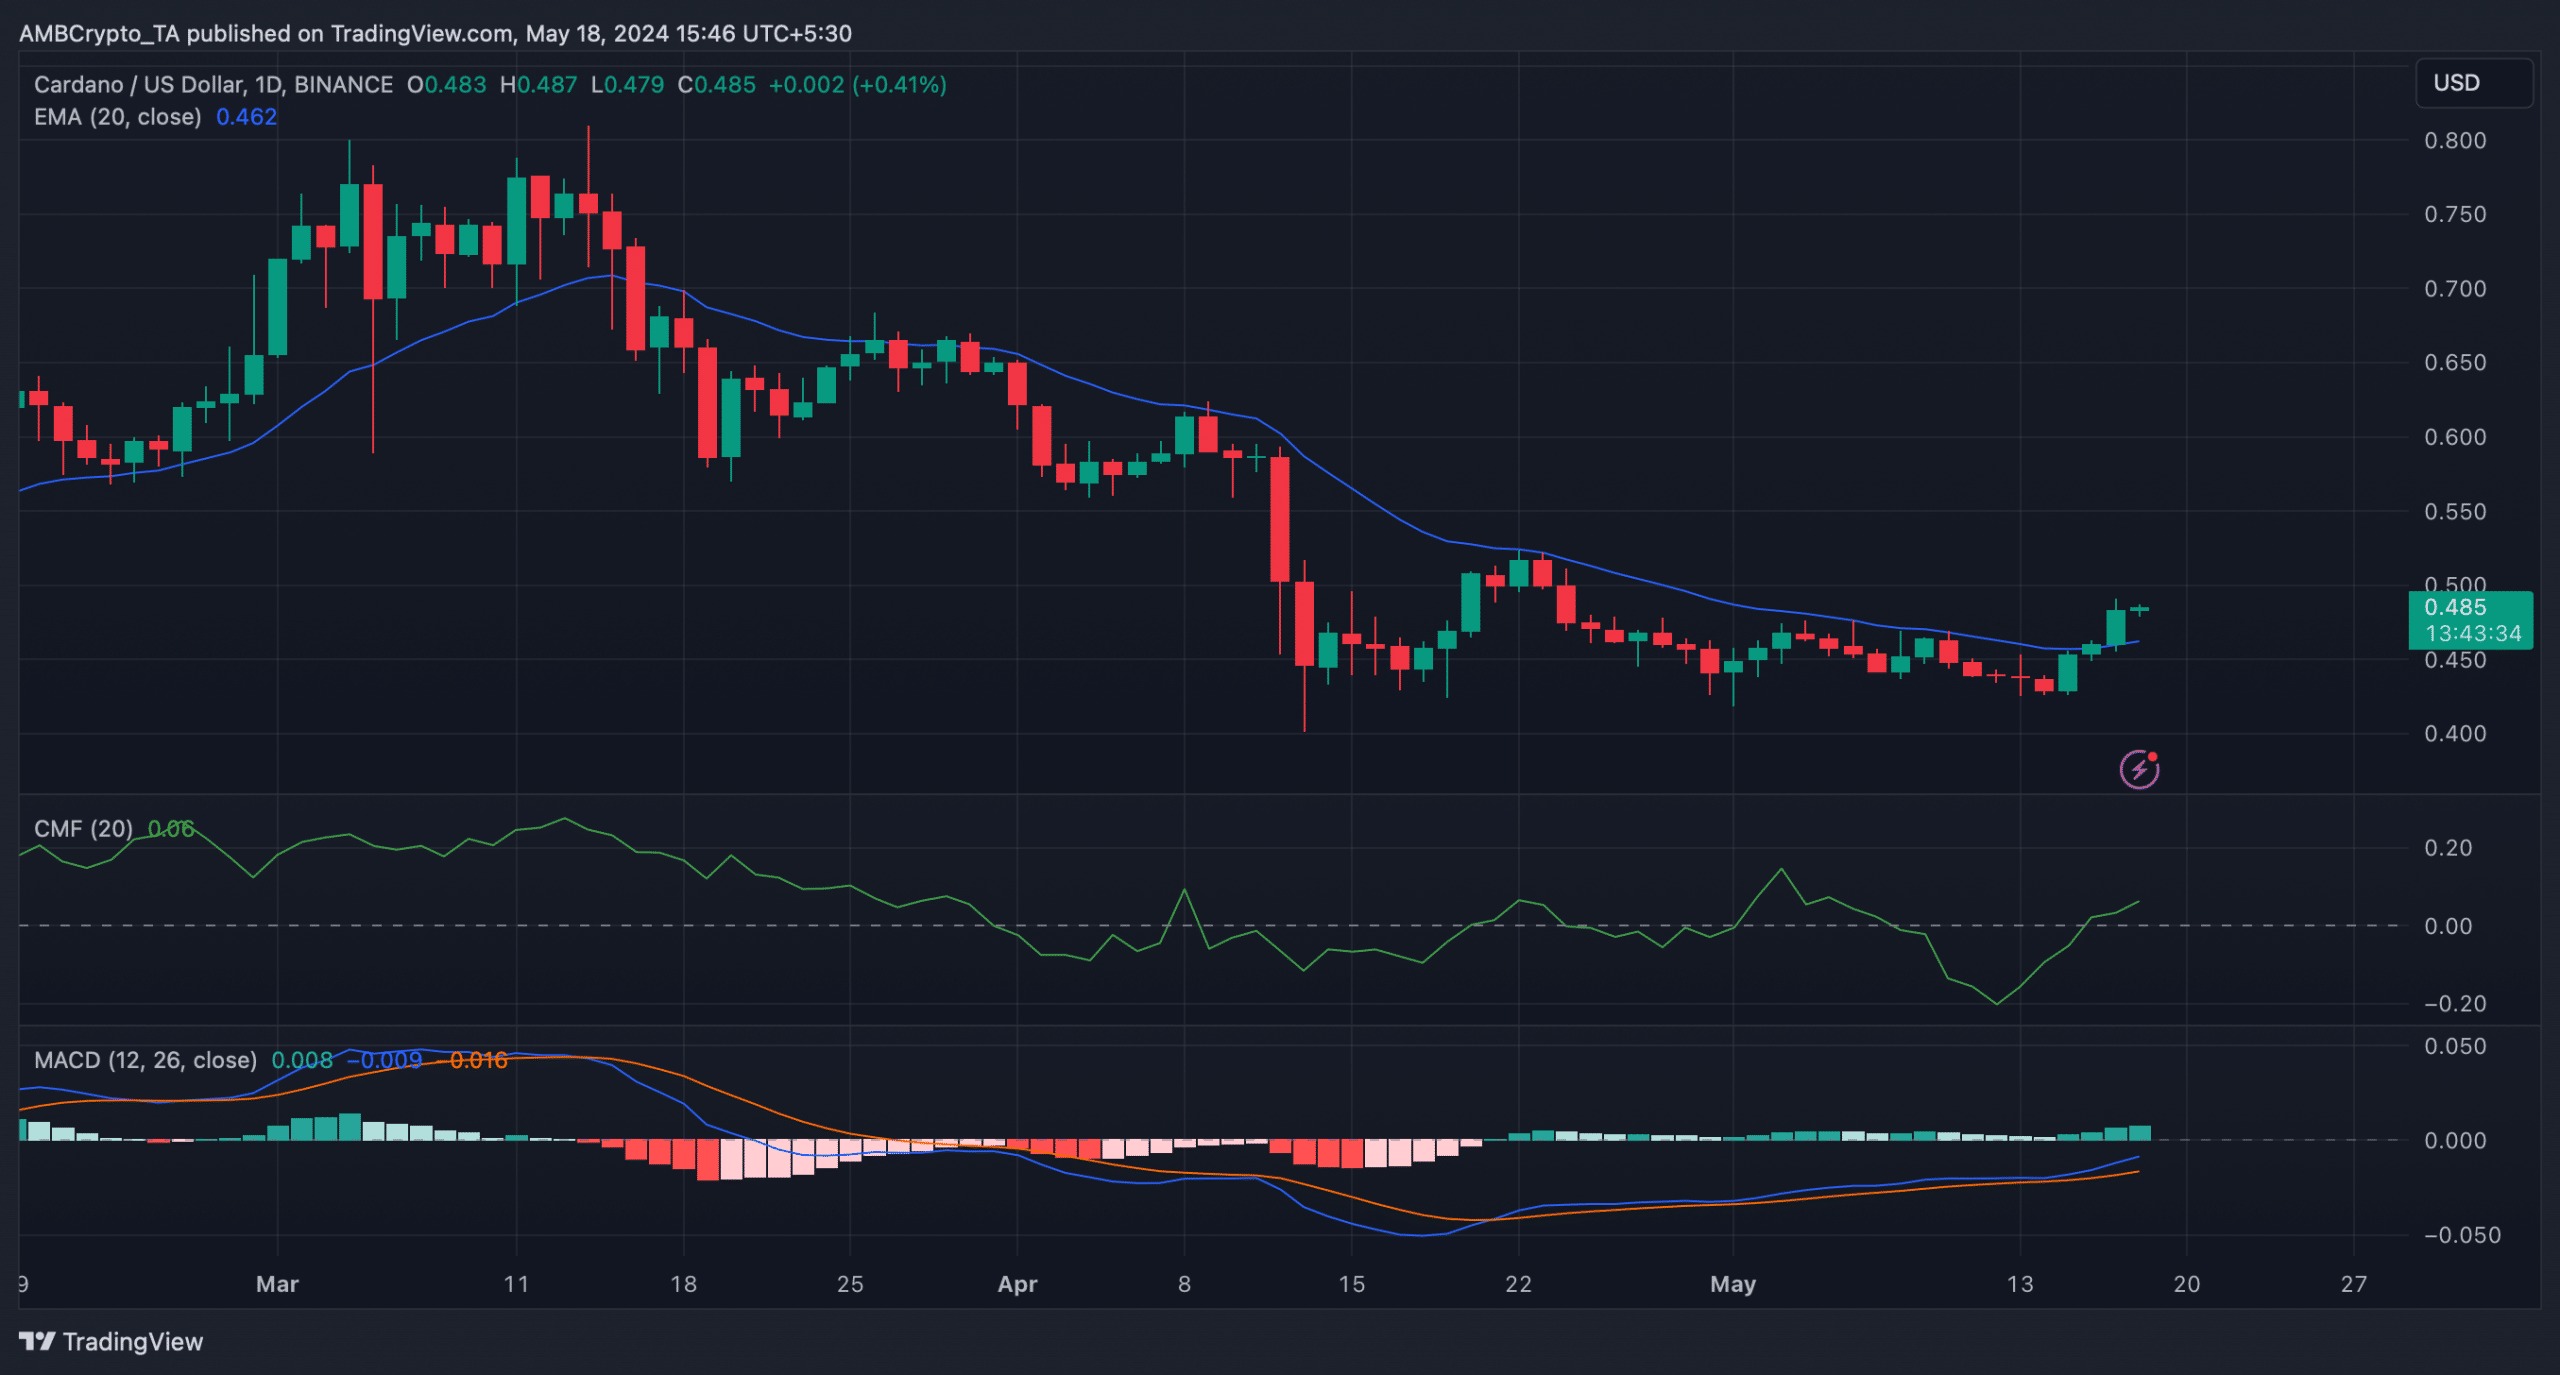Click the high price value H0.487
Viewport: 2560px width, 1375px height.
[x=538, y=85]
